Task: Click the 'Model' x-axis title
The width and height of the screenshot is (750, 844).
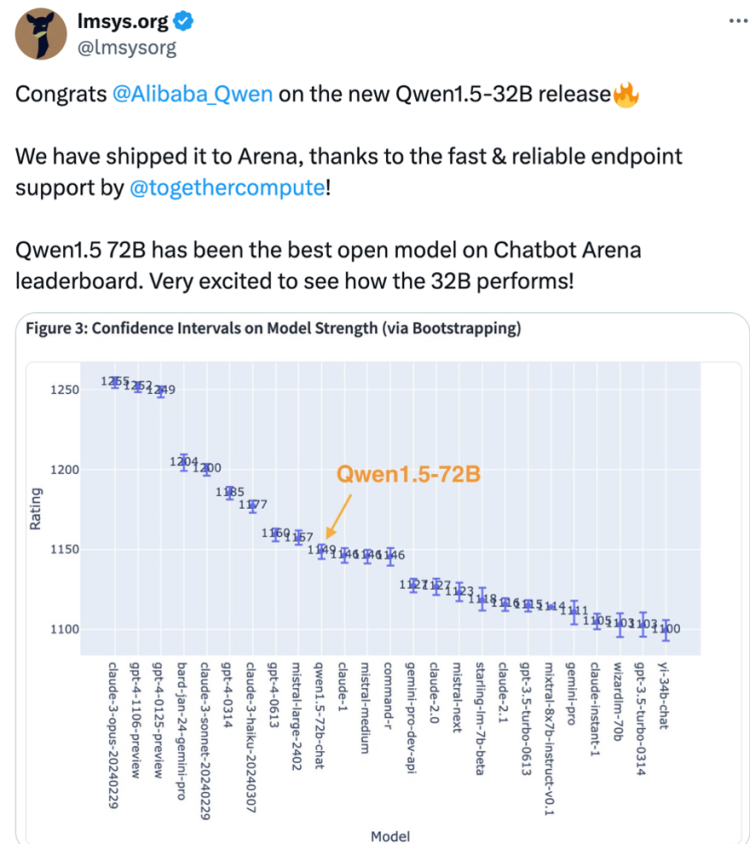Action: pos(390,836)
